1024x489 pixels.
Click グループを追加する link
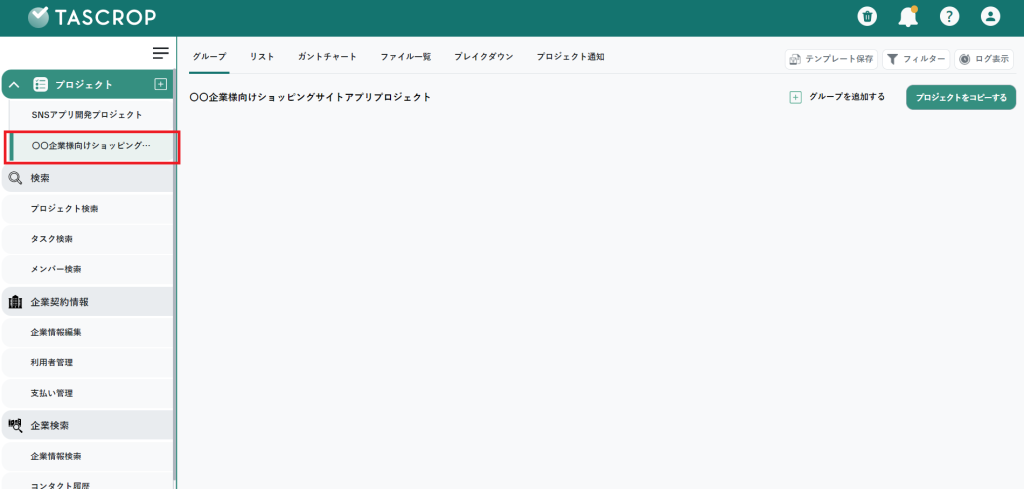[x=847, y=97]
